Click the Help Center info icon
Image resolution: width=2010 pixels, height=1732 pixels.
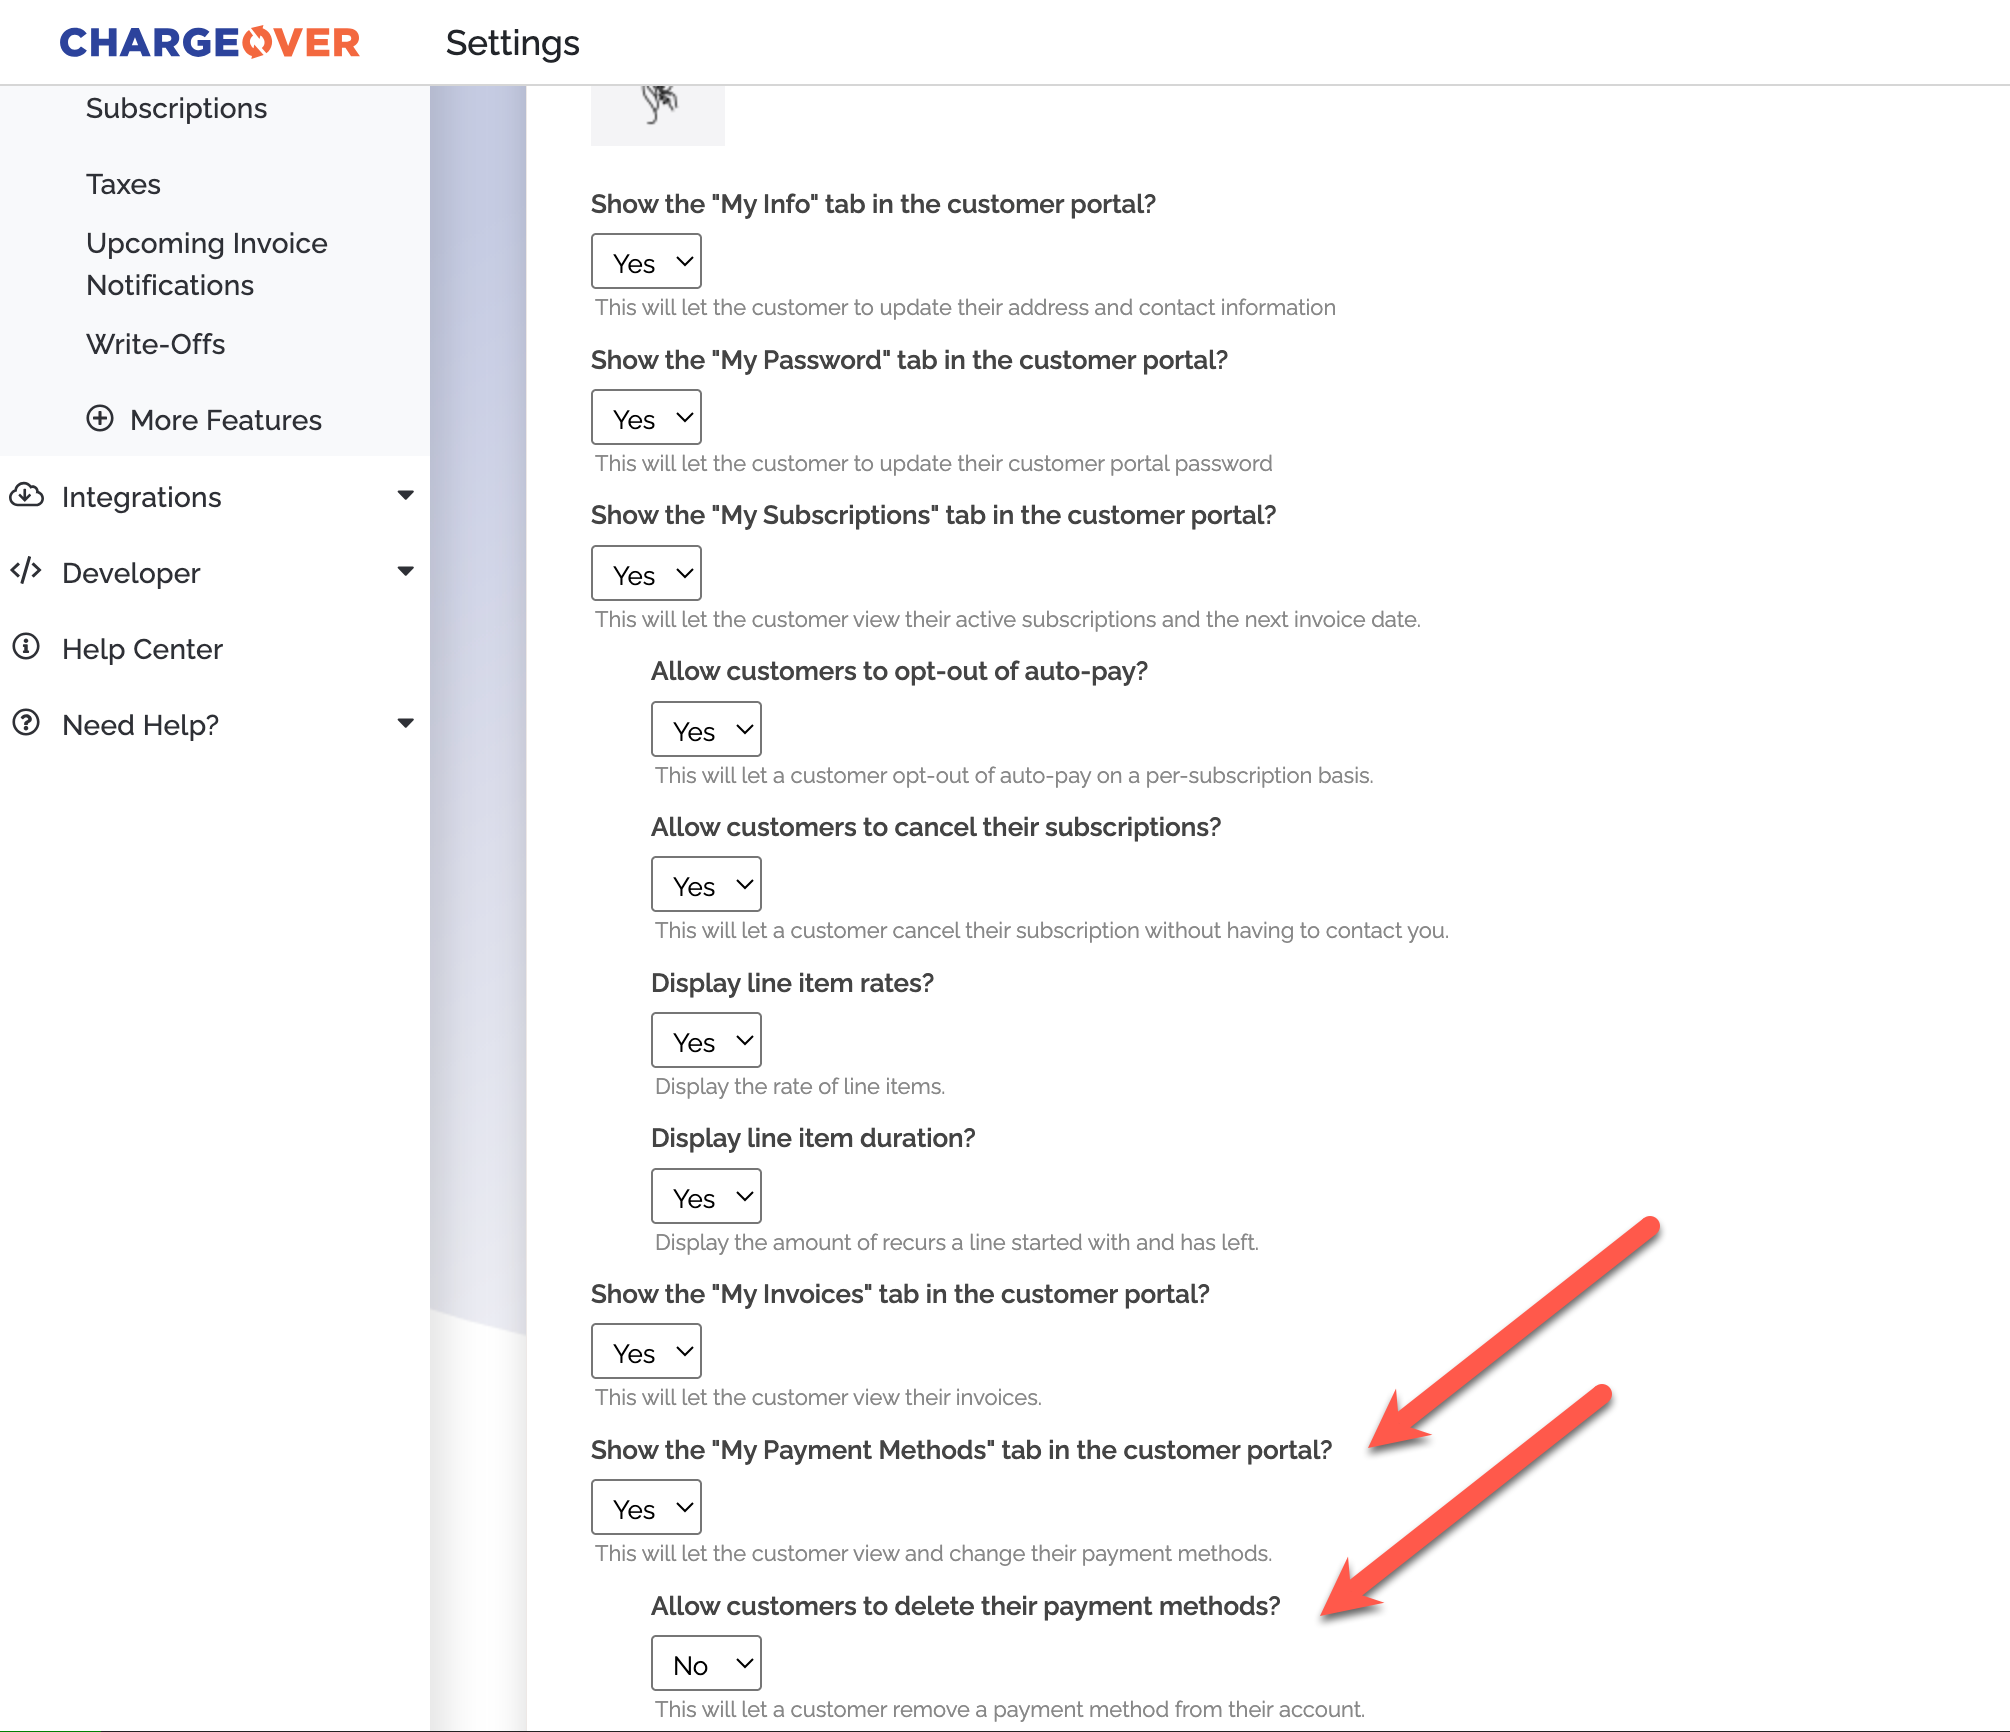(26, 648)
